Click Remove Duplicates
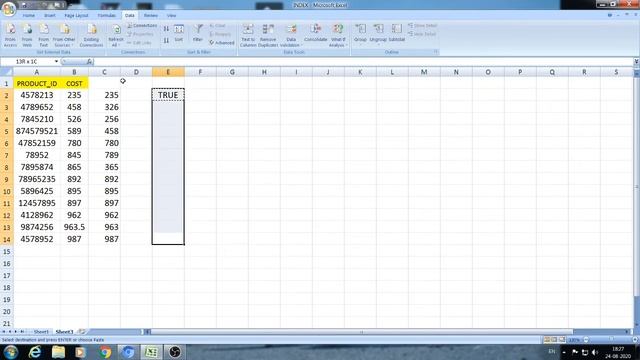This screenshot has height=360, width=640. pyautogui.click(x=268, y=35)
